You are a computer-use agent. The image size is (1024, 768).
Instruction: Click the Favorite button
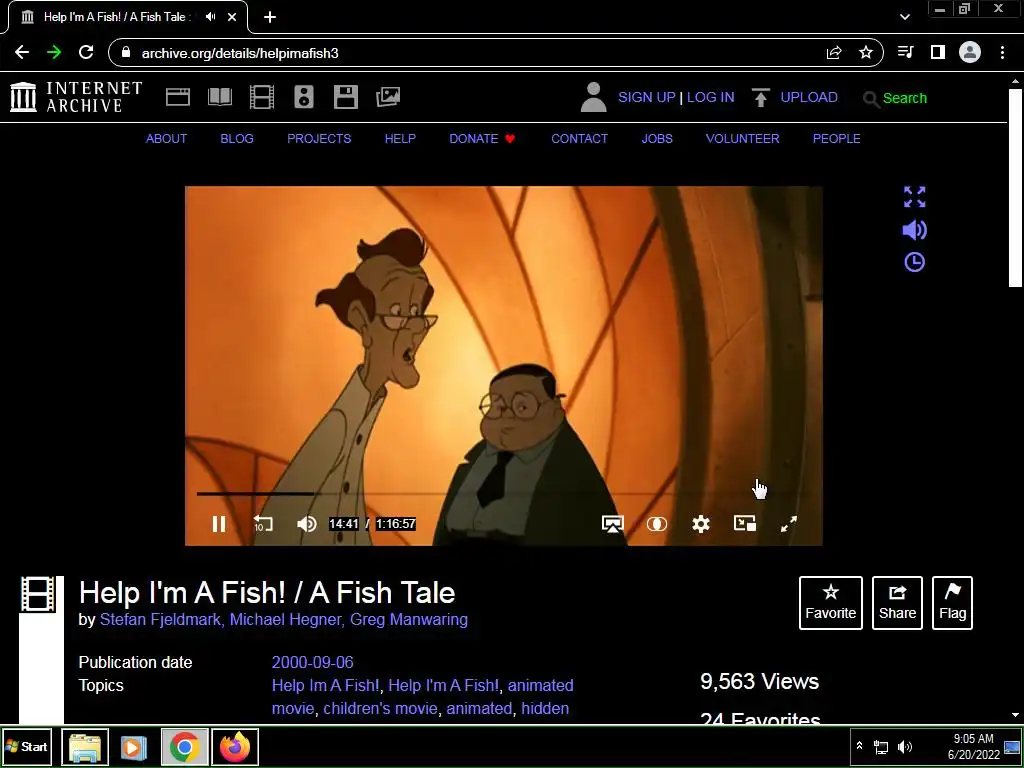[831, 603]
